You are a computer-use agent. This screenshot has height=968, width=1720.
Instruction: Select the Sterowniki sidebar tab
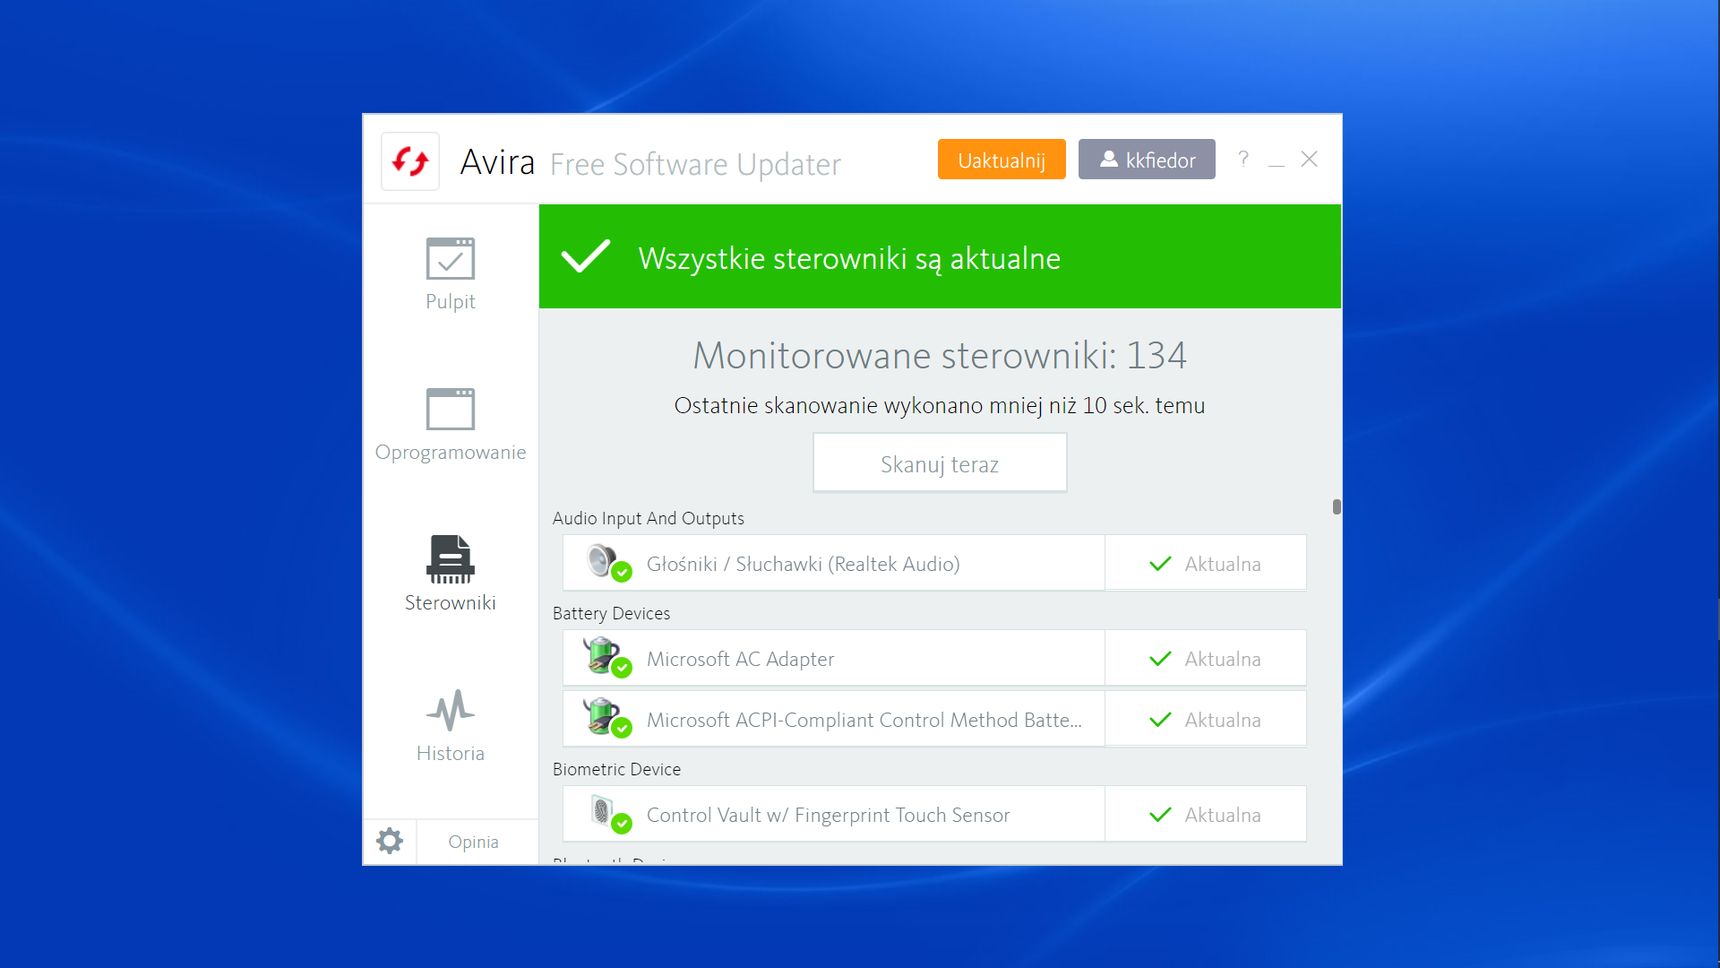[x=450, y=575]
